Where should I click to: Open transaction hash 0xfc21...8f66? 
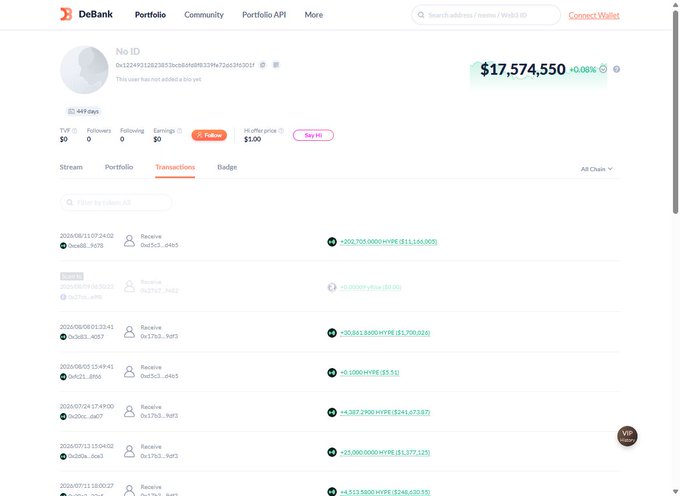pyautogui.click(x=85, y=377)
